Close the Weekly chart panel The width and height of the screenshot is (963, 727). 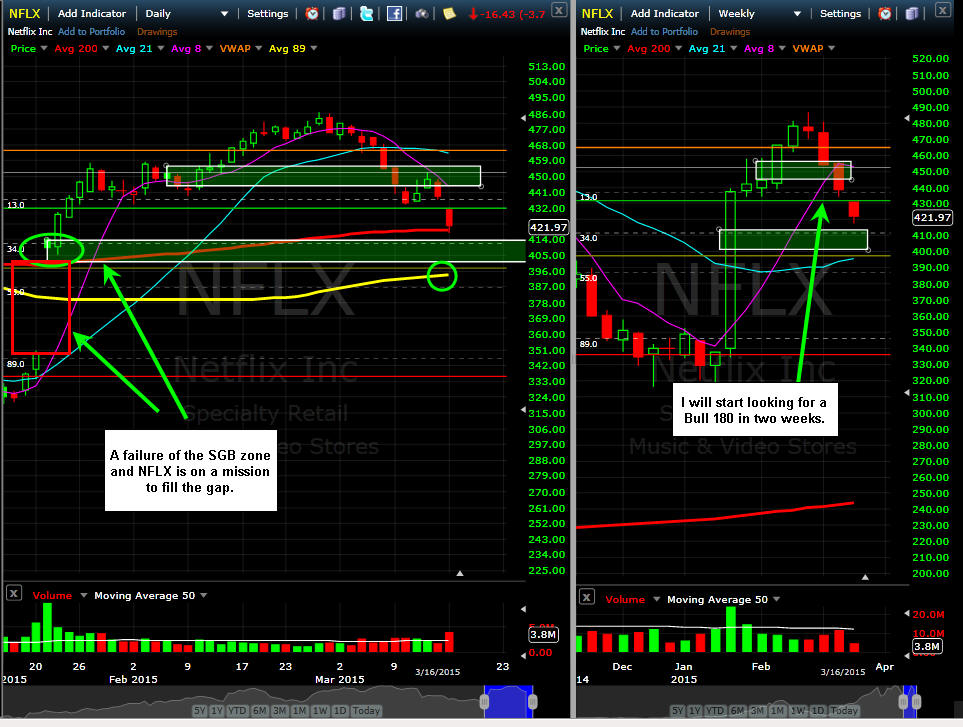tap(942, 9)
